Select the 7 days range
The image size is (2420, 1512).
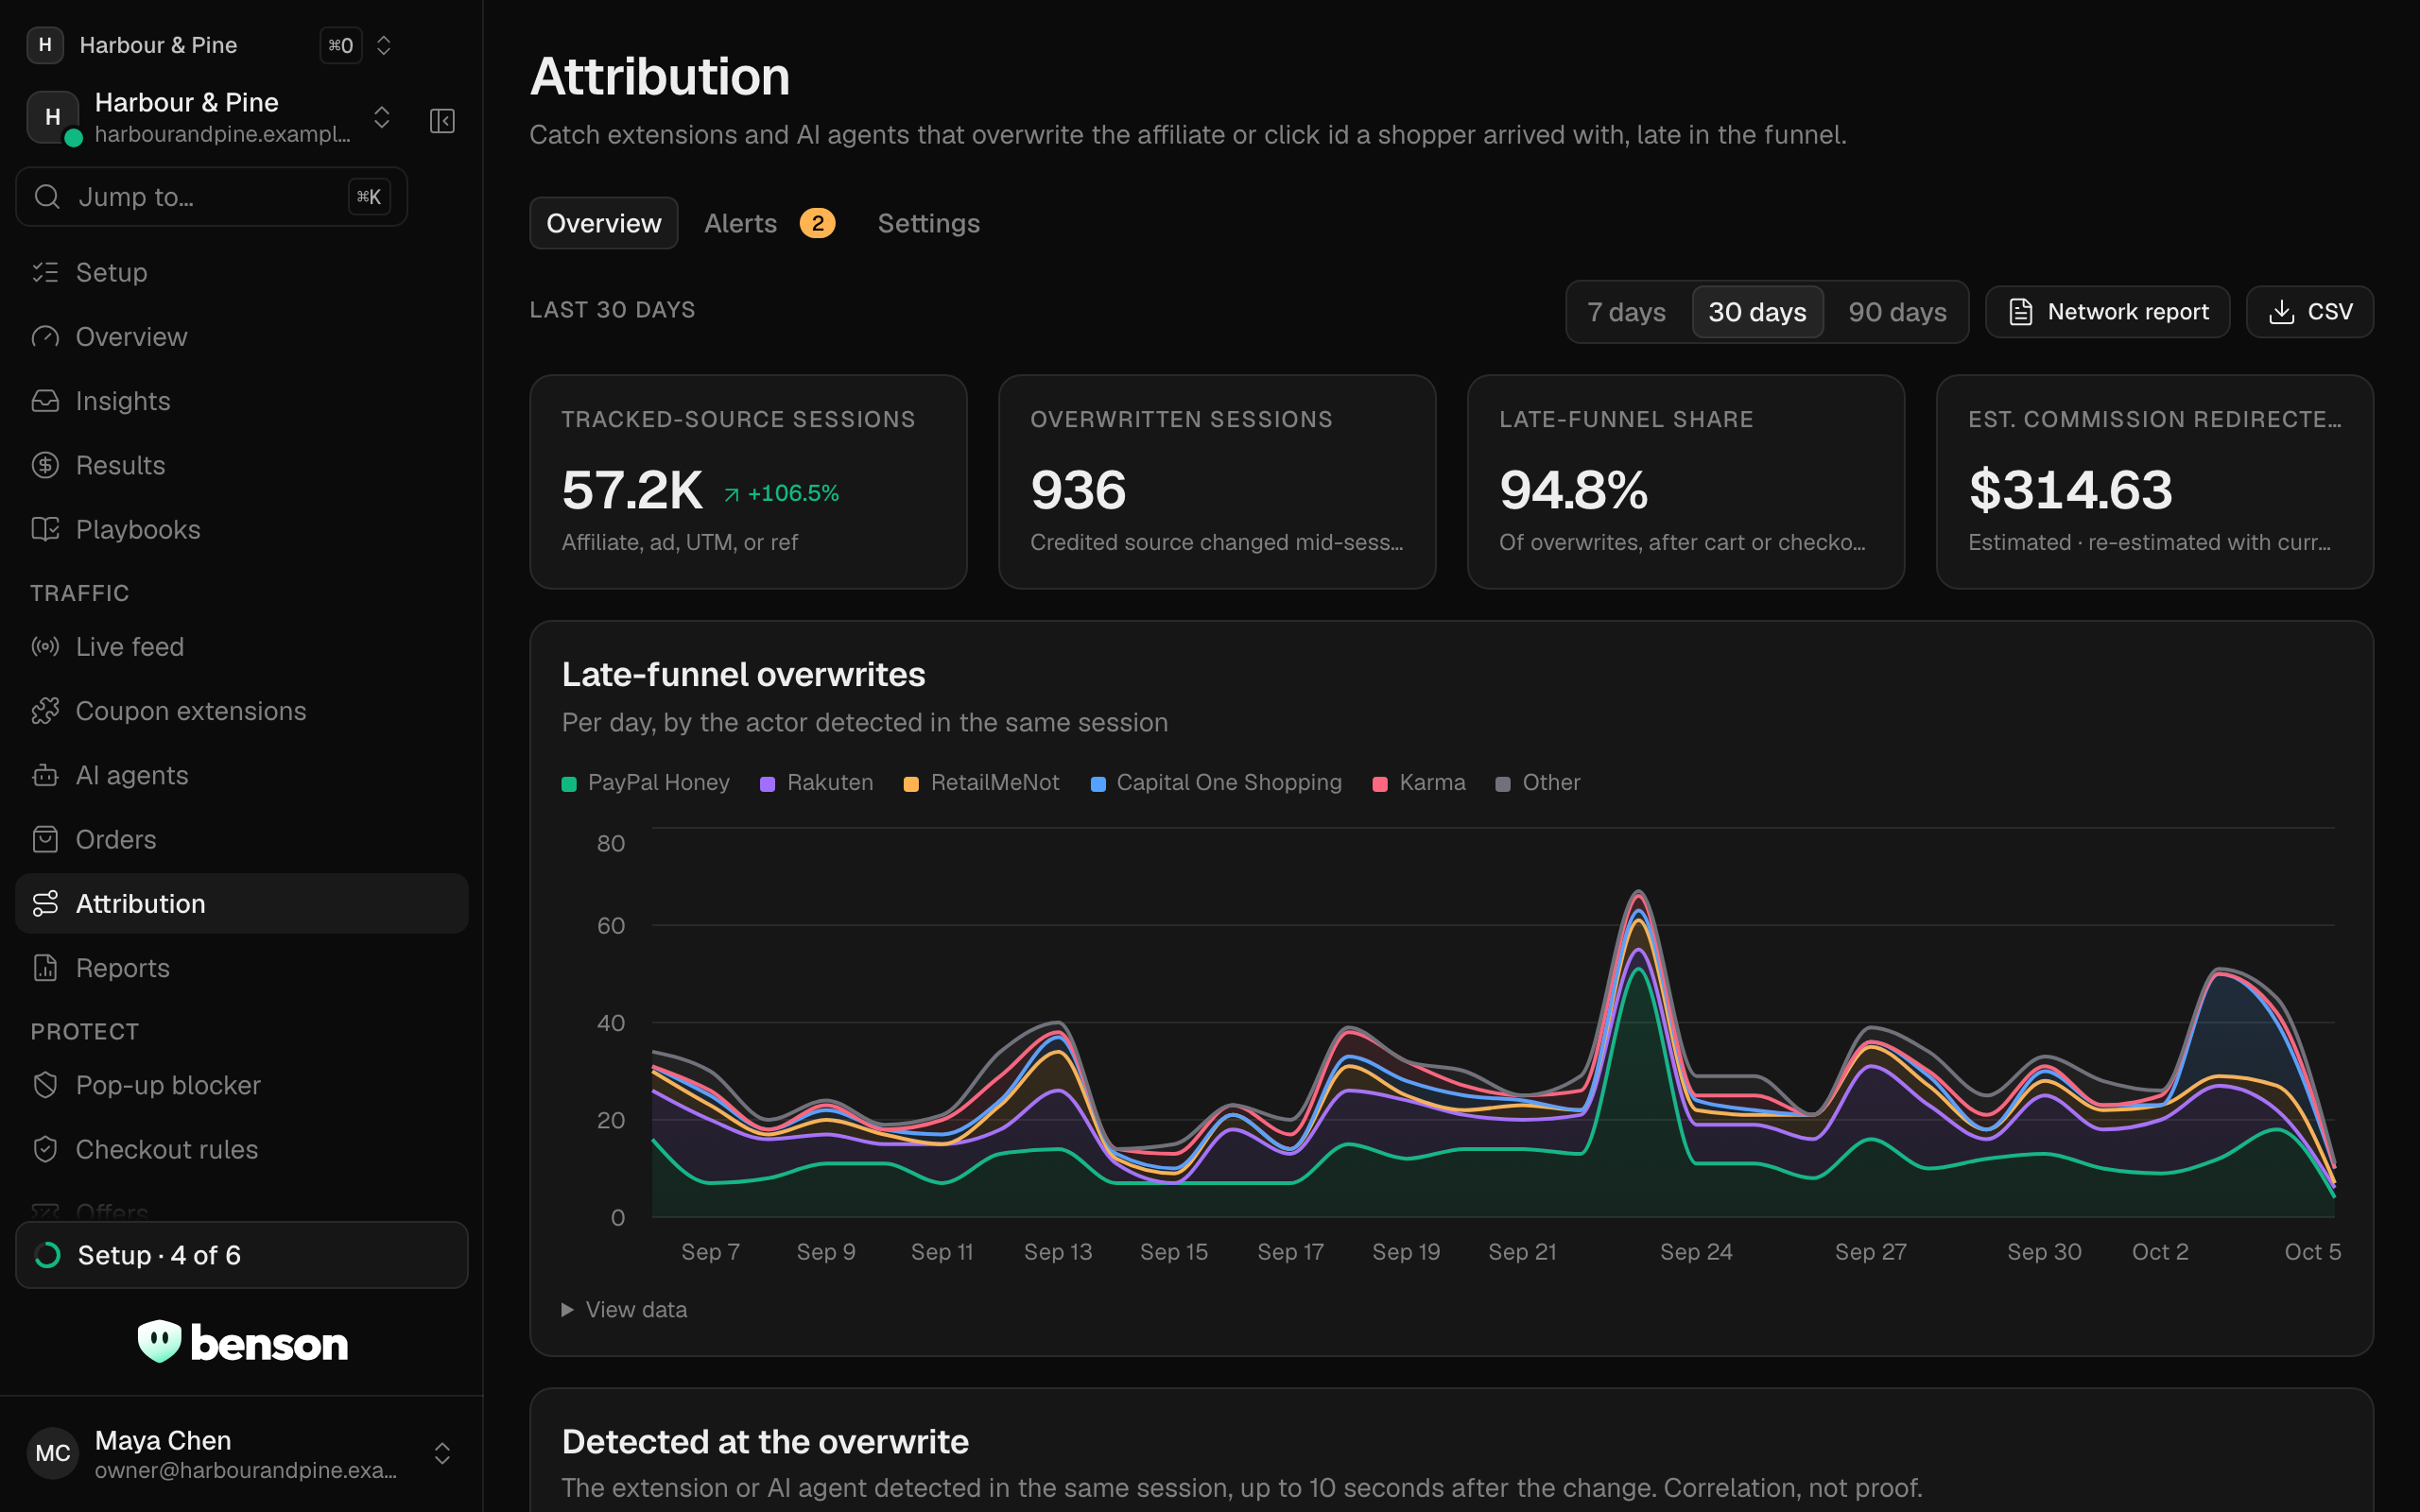[1626, 312]
